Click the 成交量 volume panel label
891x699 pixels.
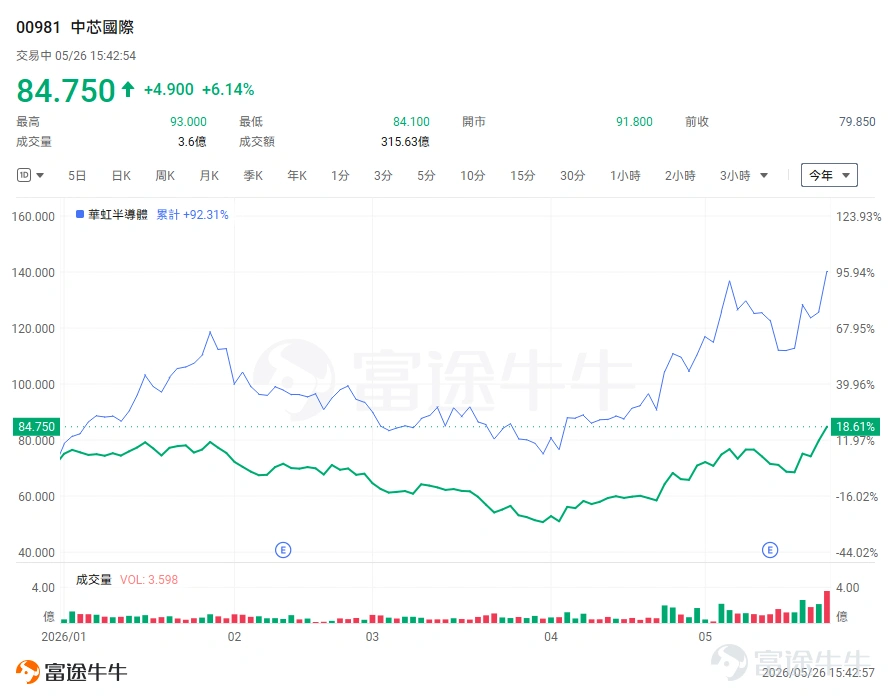click(x=94, y=580)
